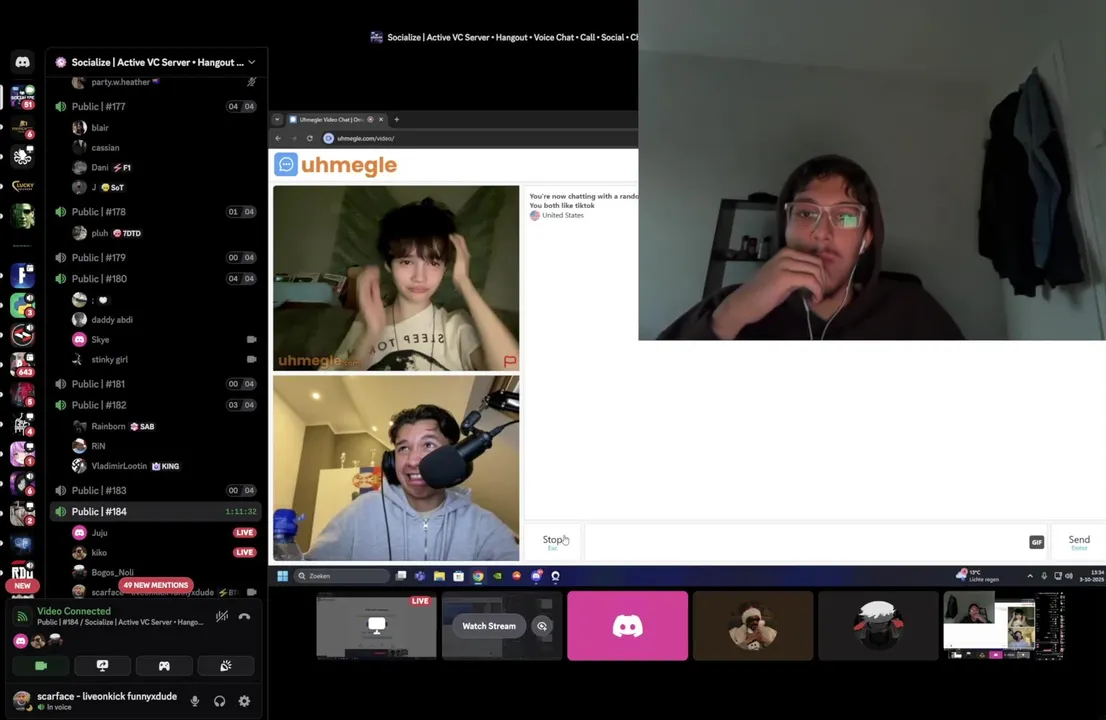Click browser back arrow in stream

(x=278, y=138)
